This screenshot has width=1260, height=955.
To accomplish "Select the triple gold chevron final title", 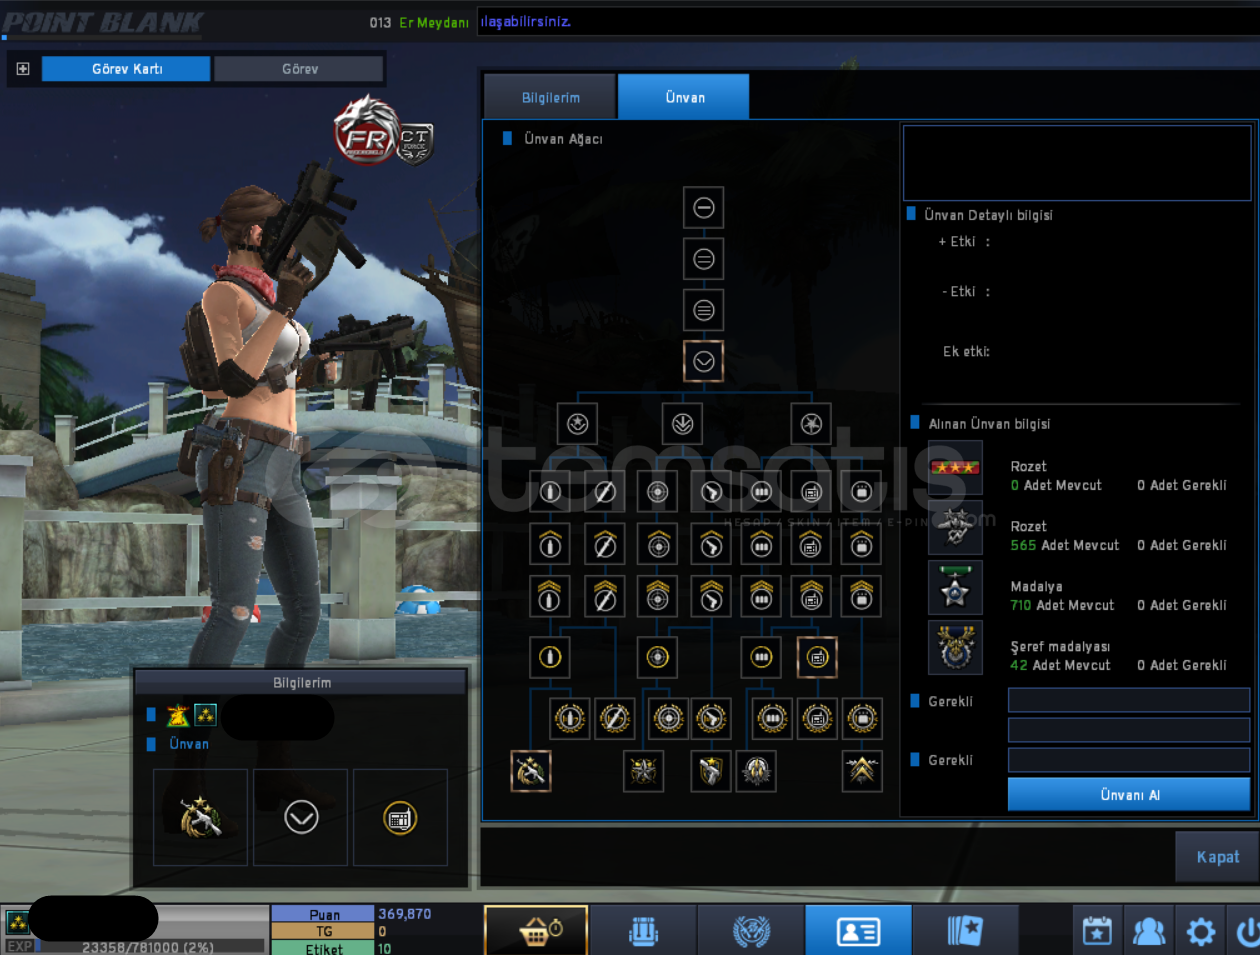I will [x=862, y=771].
